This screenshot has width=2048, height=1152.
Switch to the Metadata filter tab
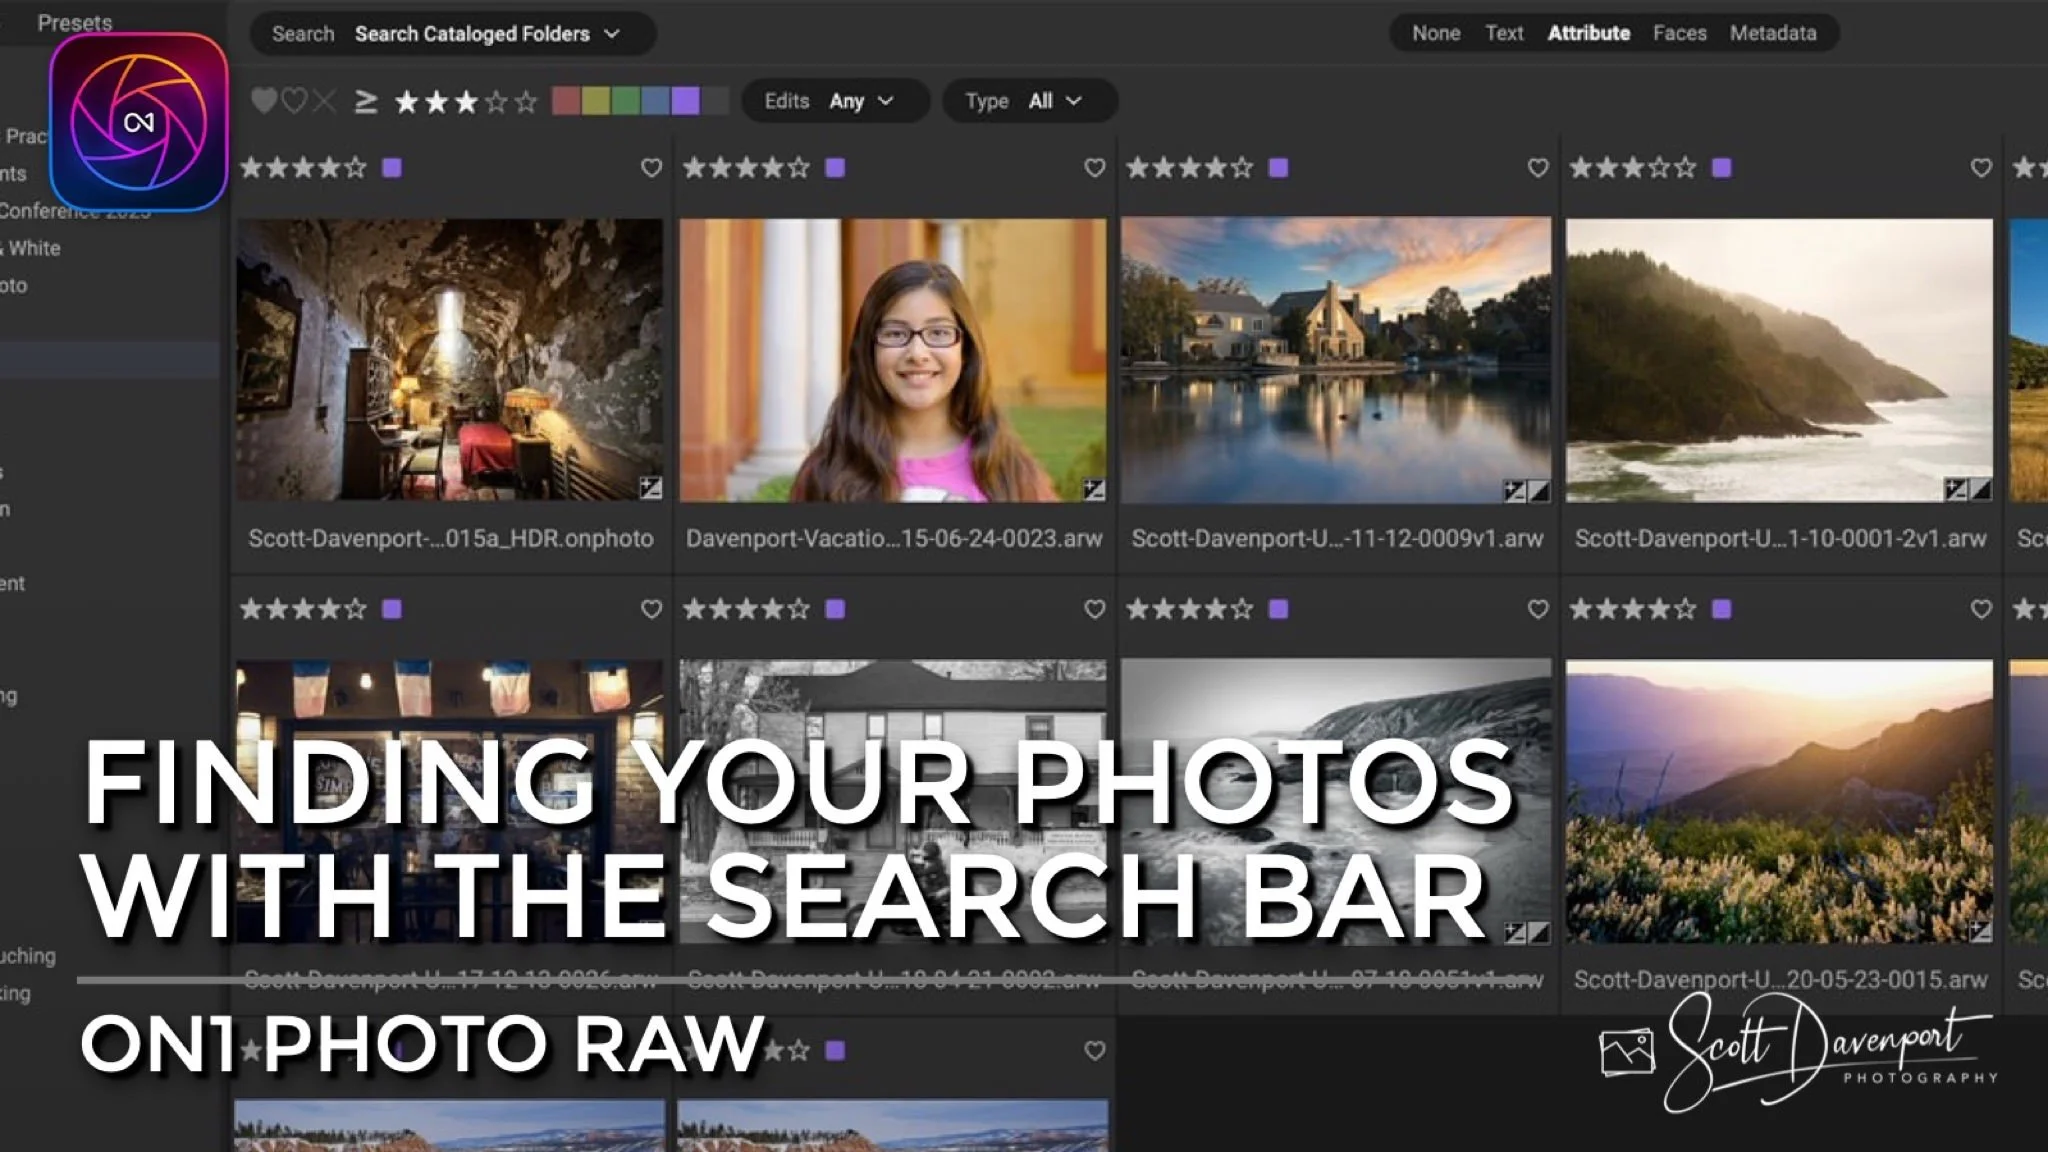point(1773,33)
